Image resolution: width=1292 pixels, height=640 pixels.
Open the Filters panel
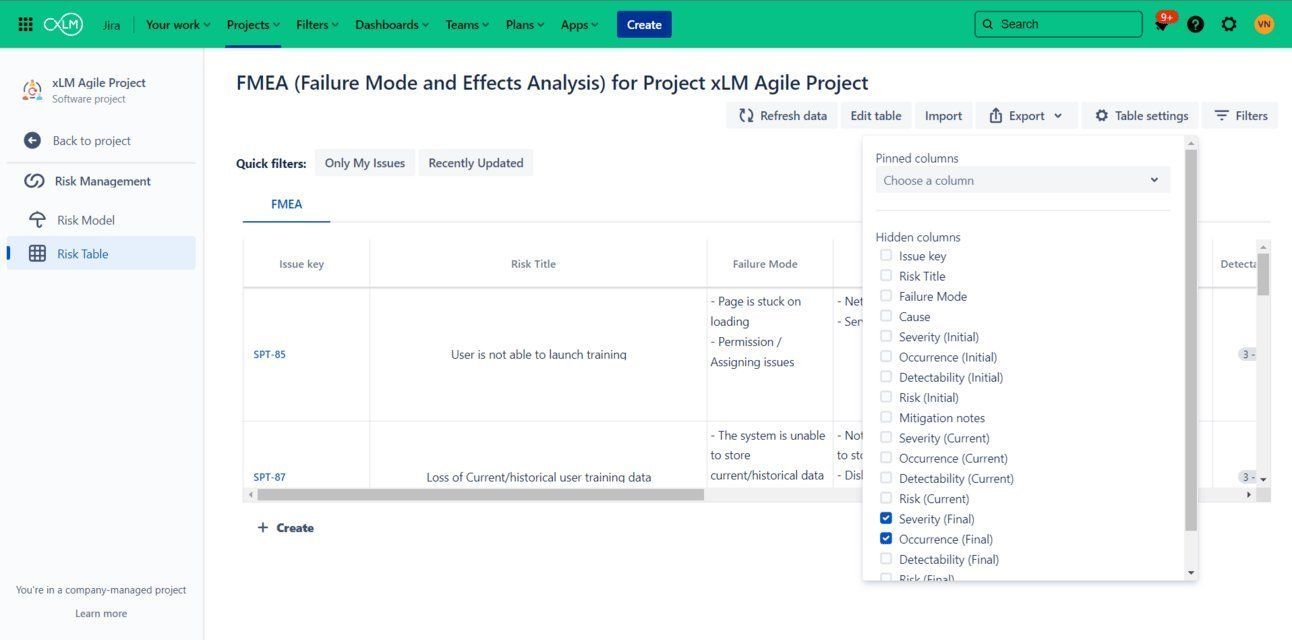coord(1240,116)
